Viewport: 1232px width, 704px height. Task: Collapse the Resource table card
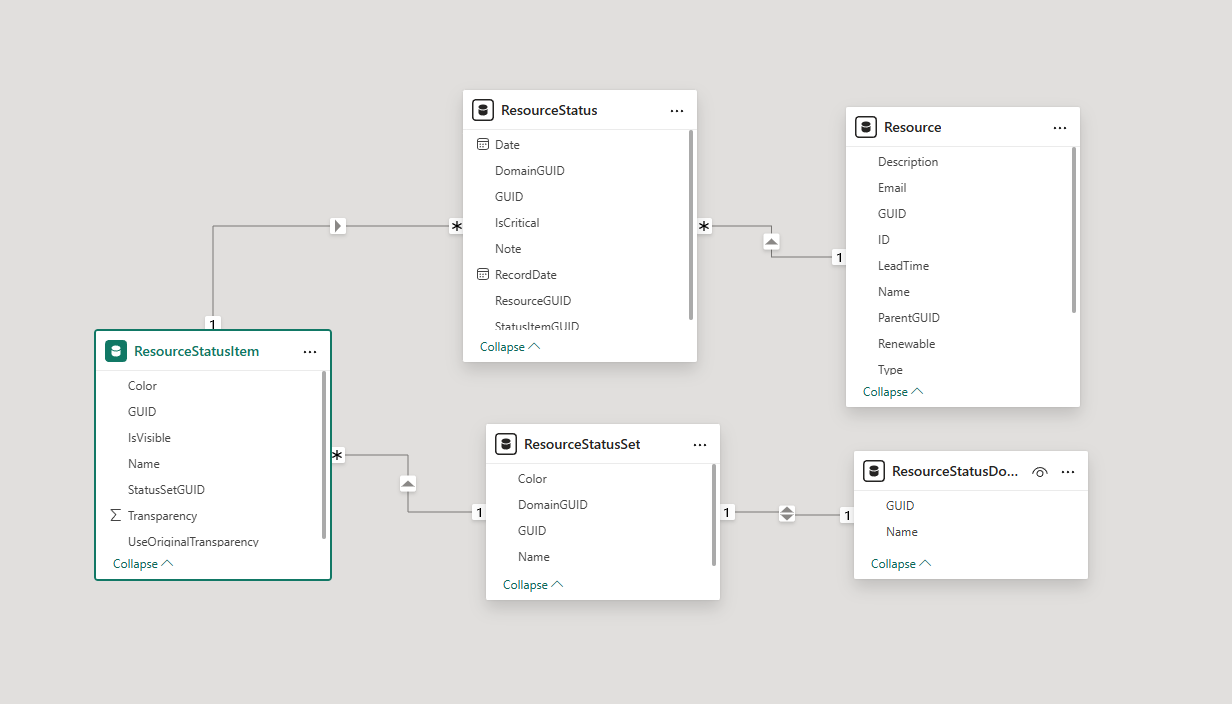[x=893, y=392]
